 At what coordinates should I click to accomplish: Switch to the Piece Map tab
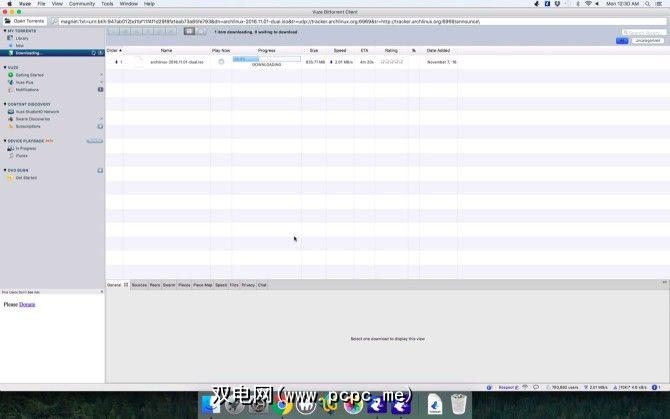pos(203,285)
